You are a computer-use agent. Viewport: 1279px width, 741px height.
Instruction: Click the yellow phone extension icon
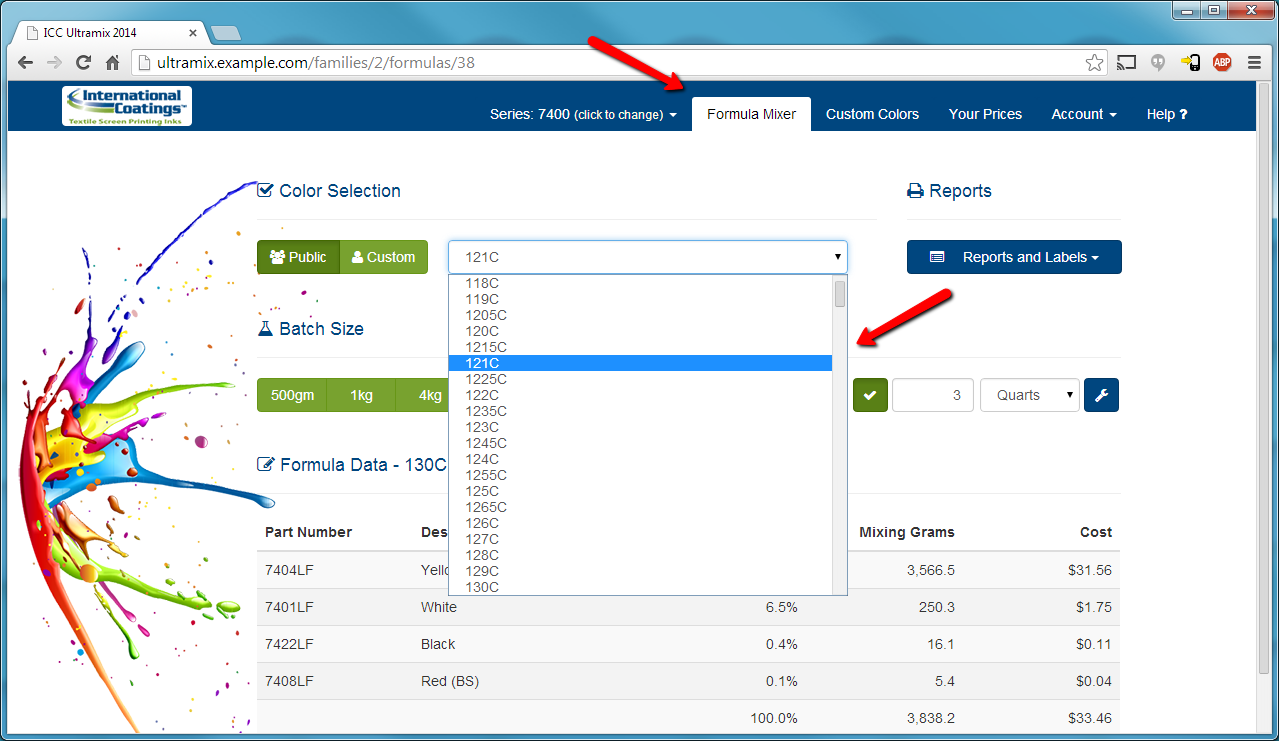coord(1190,62)
